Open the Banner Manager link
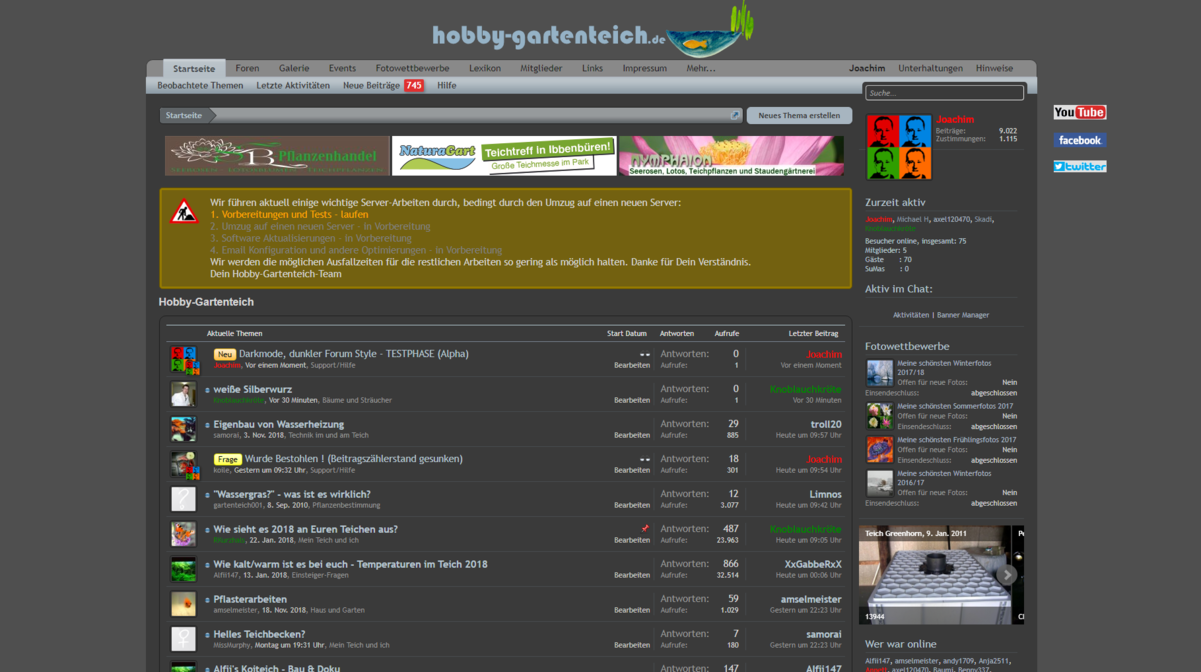 pyautogui.click(x=962, y=315)
